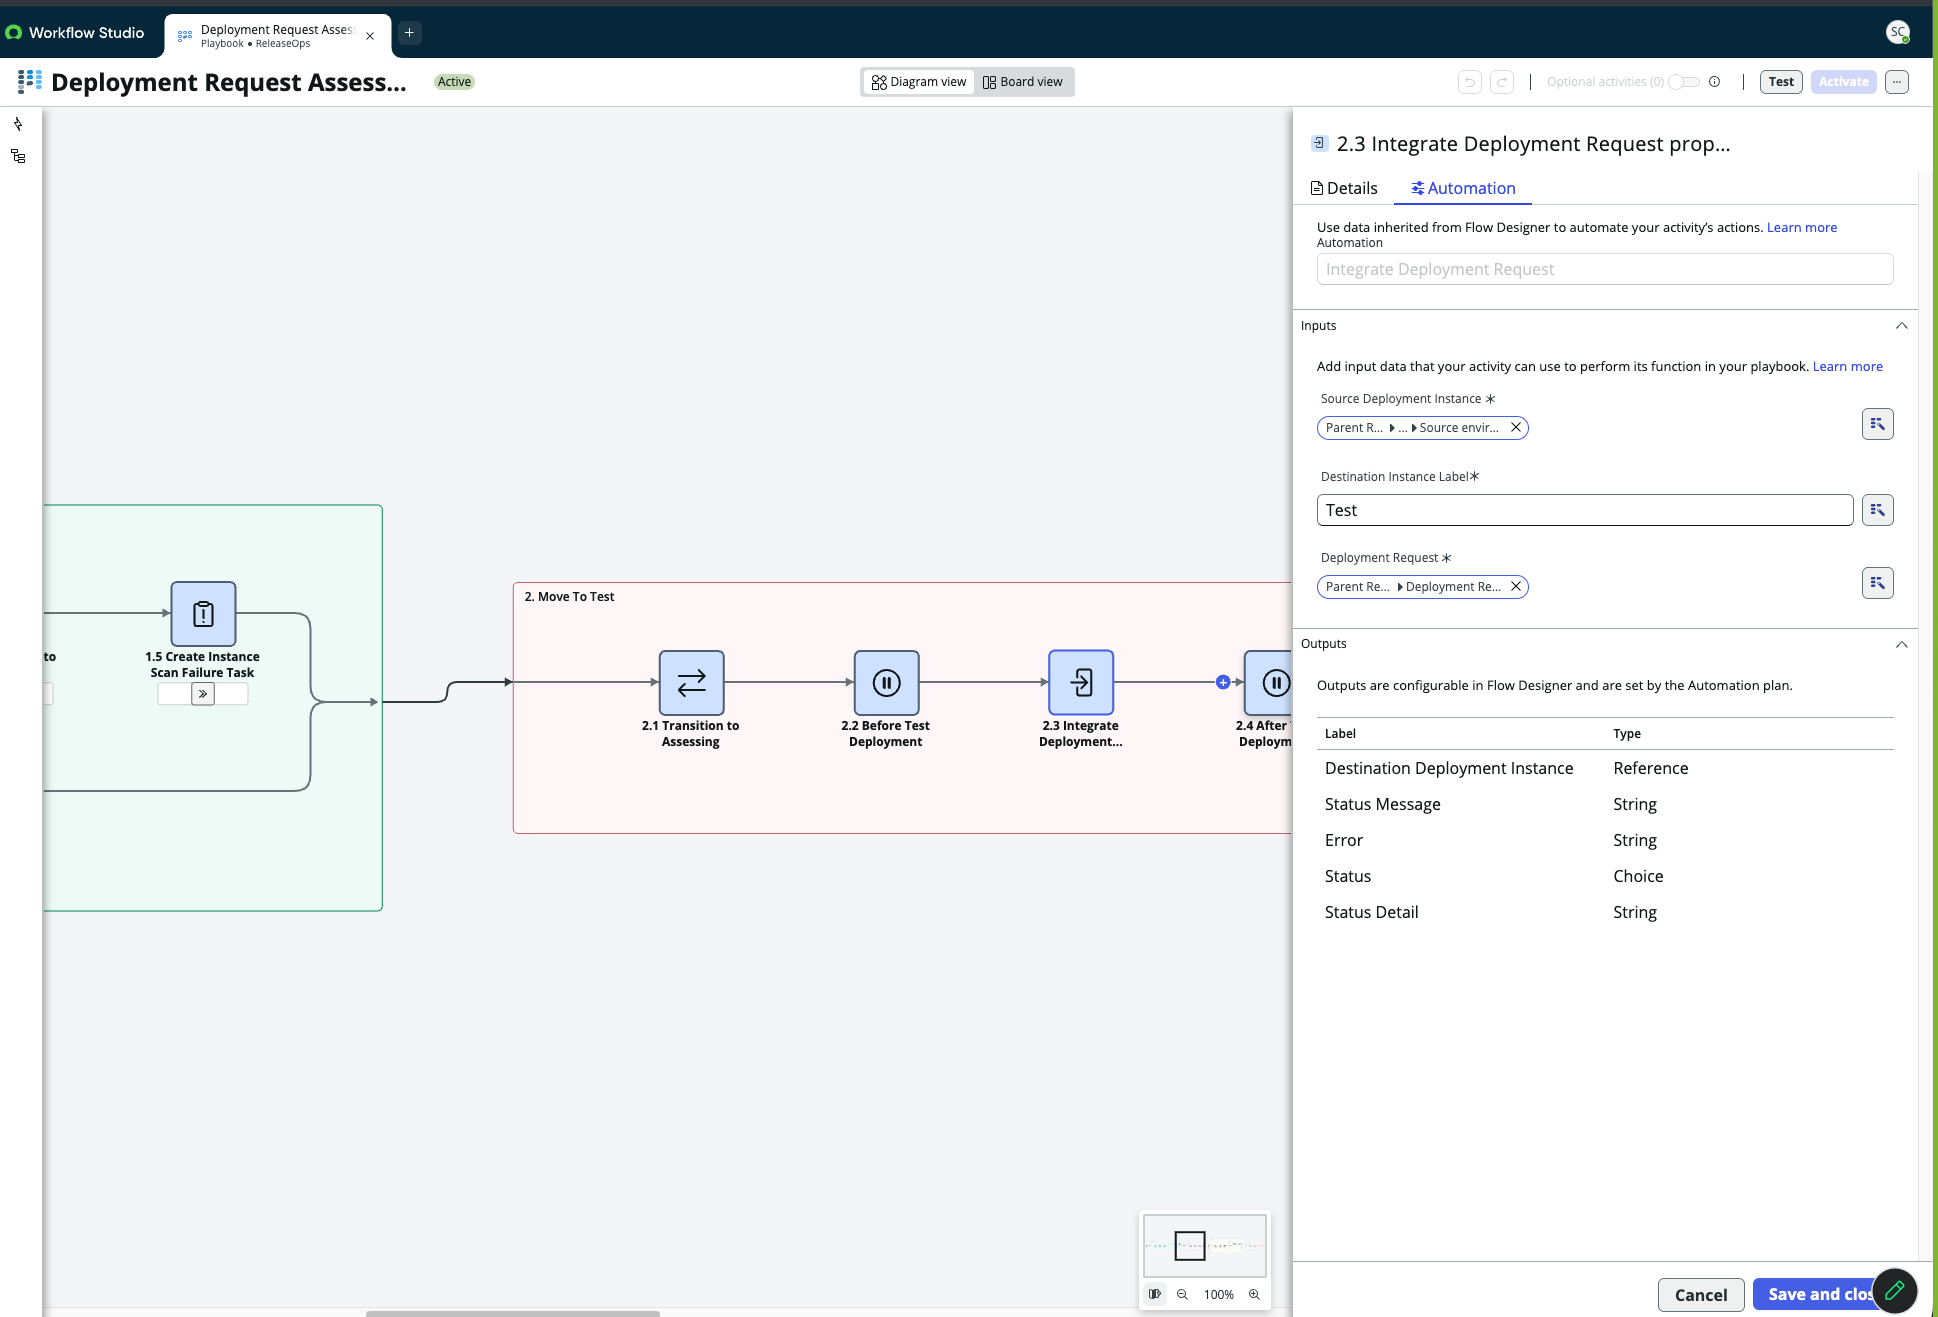Expand the 1.5 activity chevron button

click(x=203, y=694)
